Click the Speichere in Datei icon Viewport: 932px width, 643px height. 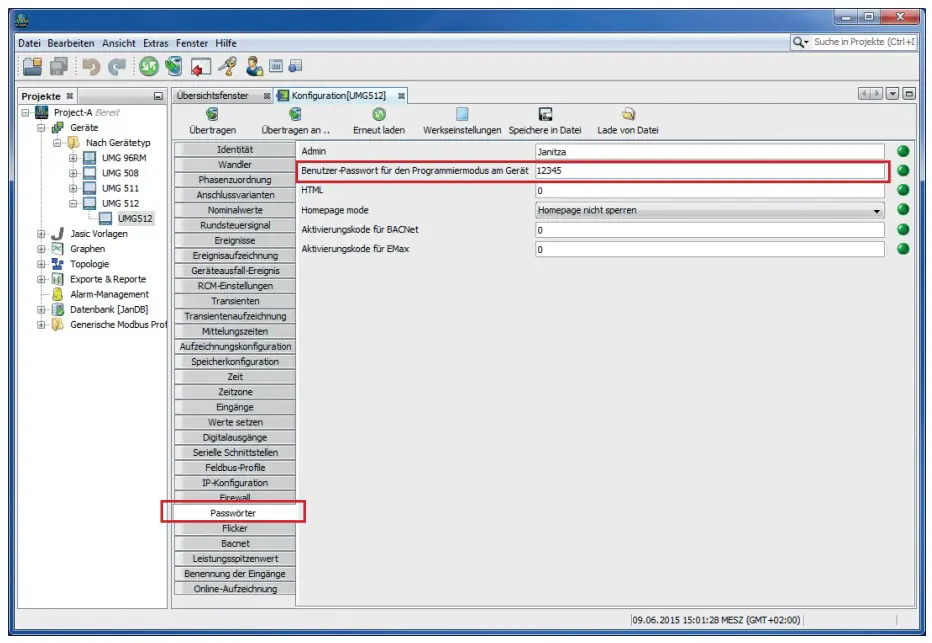point(545,115)
